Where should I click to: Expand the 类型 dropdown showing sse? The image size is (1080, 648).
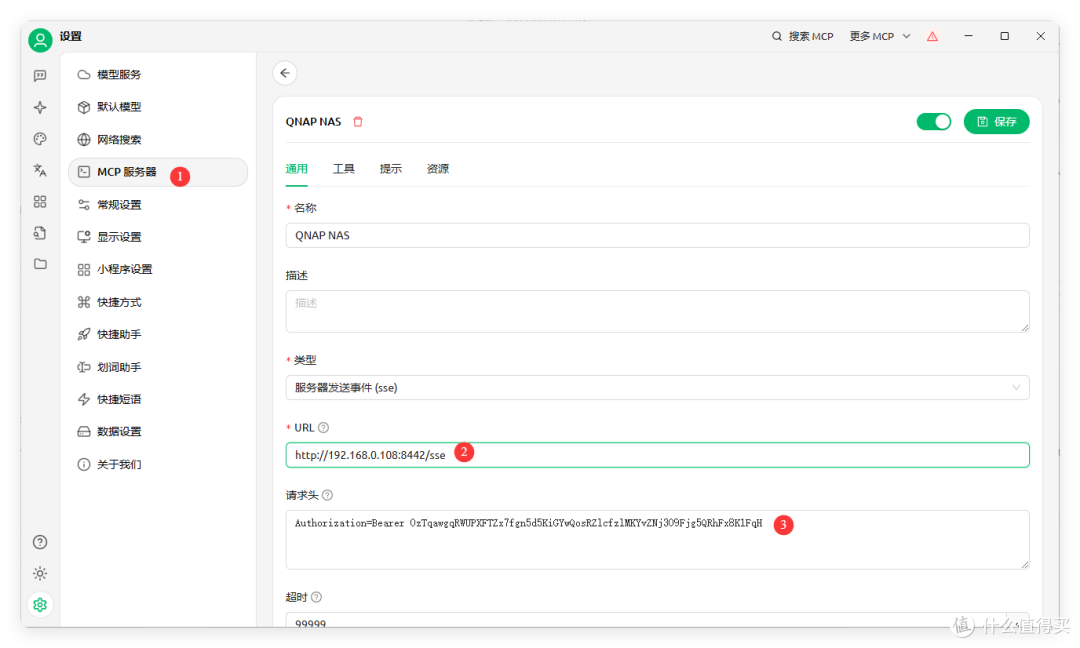pos(657,388)
